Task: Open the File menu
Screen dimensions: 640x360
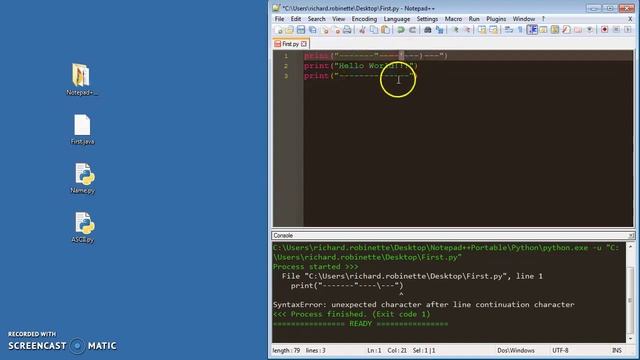Action: point(279,19)
